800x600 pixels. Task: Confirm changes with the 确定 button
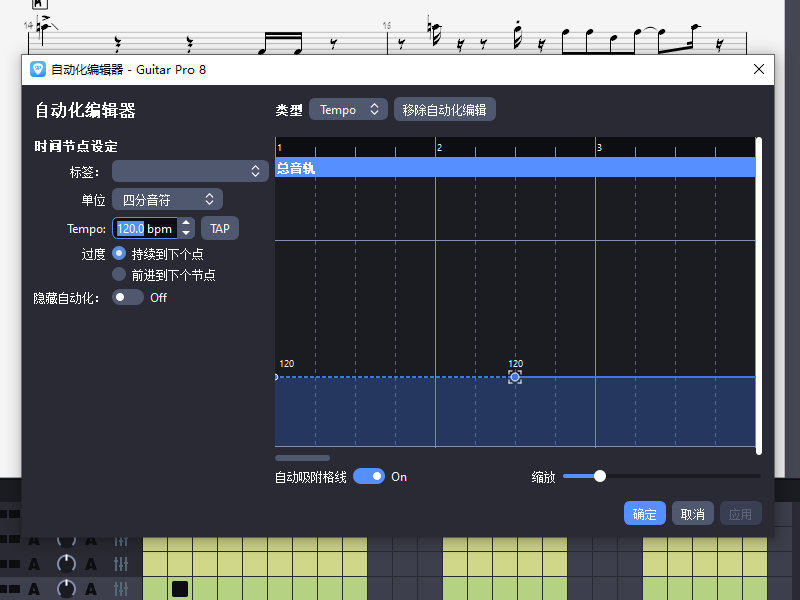(644, 513)
